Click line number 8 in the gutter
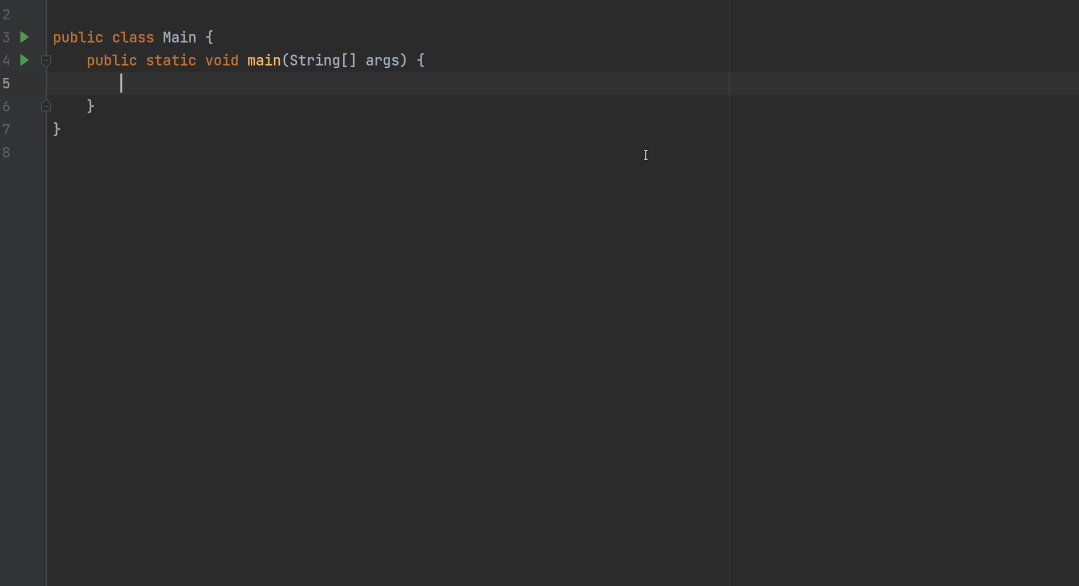The width and height of the screenshot is (1079, 586). [x=6, y=152]
